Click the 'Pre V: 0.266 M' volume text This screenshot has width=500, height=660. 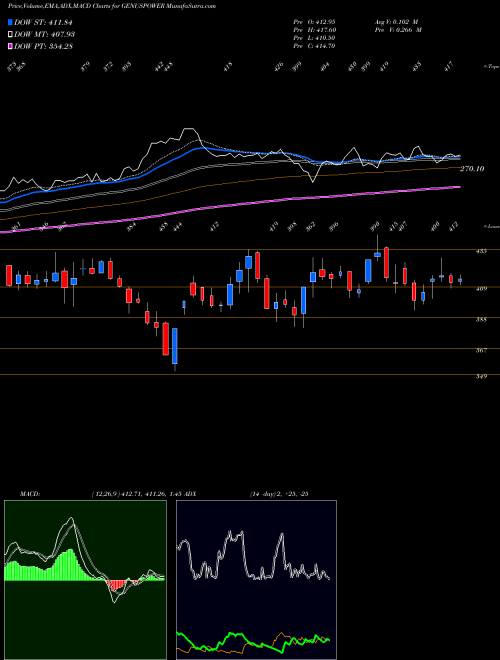[397, 29]
